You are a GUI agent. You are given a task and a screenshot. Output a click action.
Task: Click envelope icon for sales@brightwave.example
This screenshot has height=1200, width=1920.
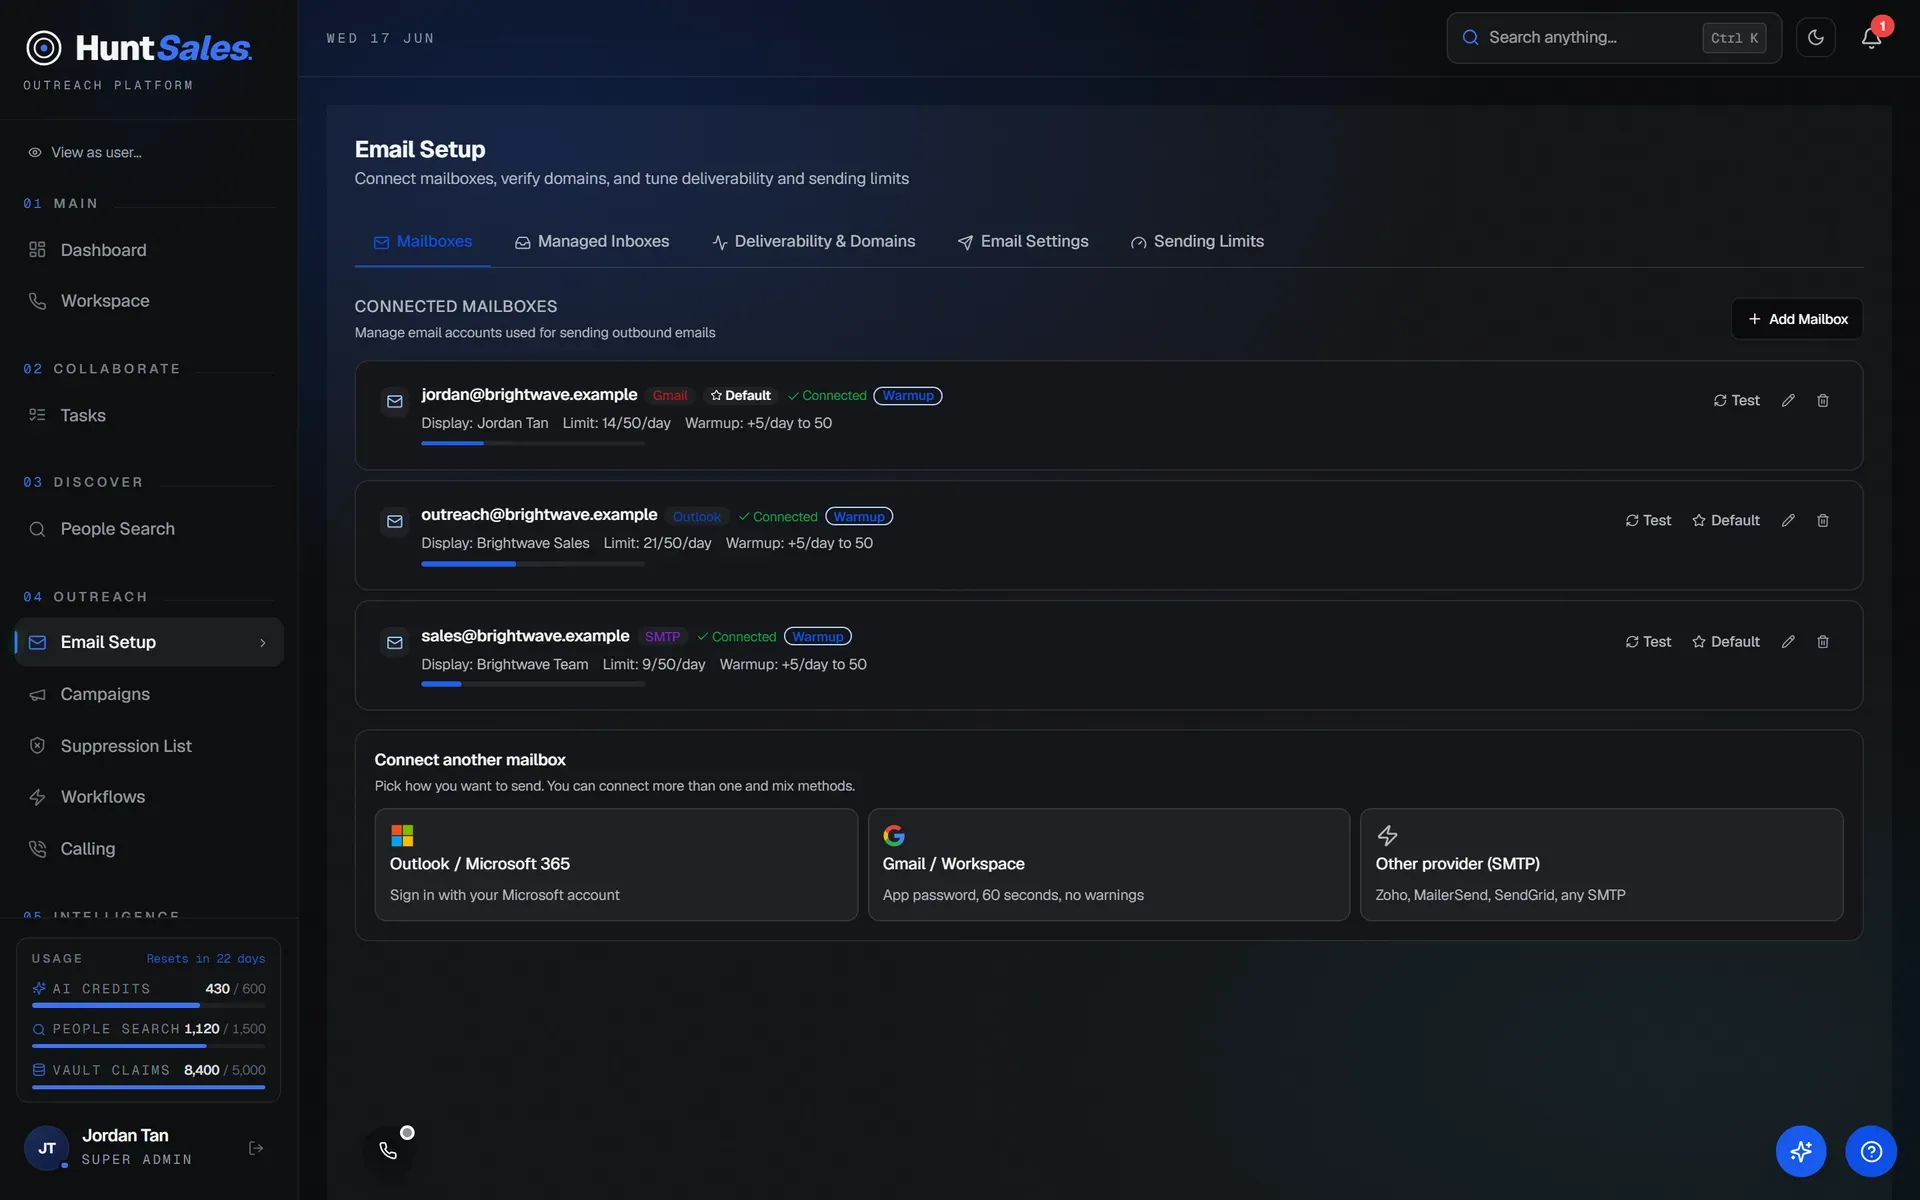click(x=395, y=643)
